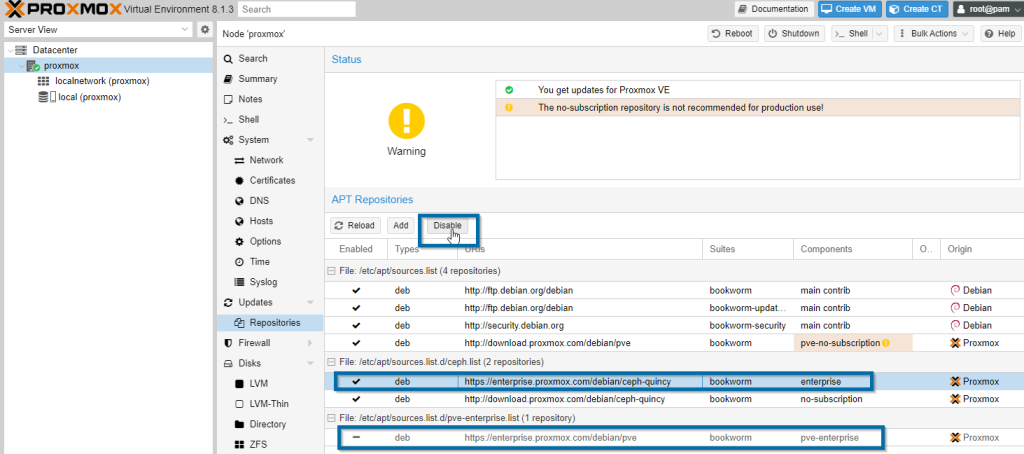This screenshot has height=454, width=1024.
Task: Open Documentation
Action: tap(773, 9)
